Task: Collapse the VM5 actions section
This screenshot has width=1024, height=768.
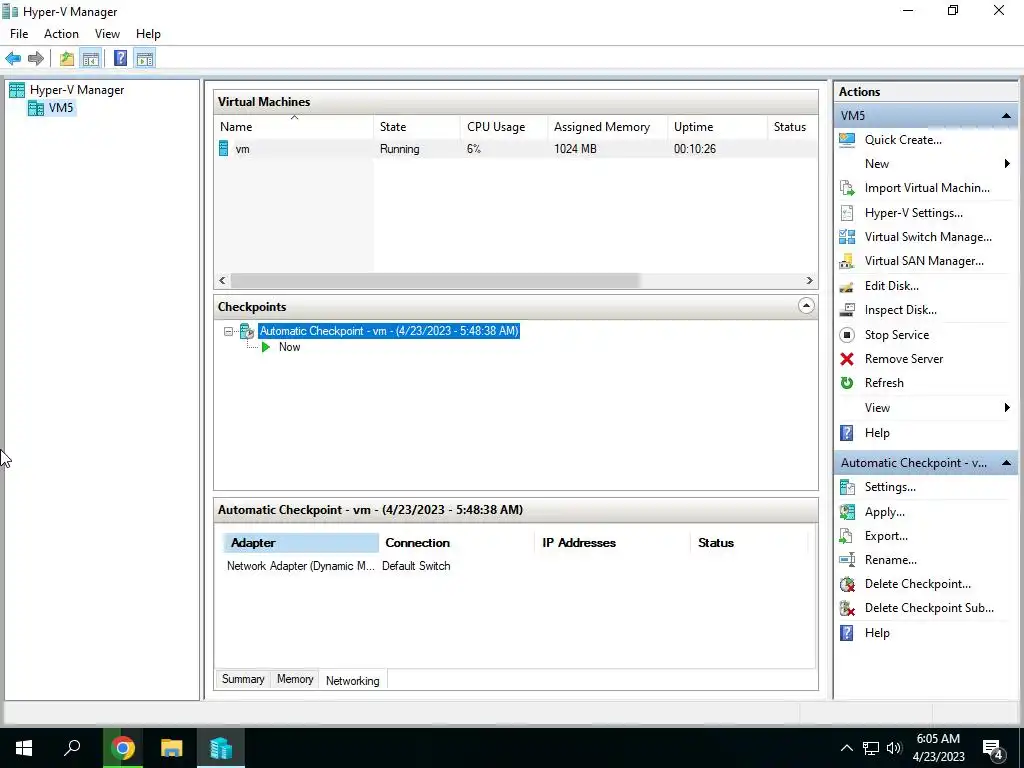Action: tap(1006, 116)
